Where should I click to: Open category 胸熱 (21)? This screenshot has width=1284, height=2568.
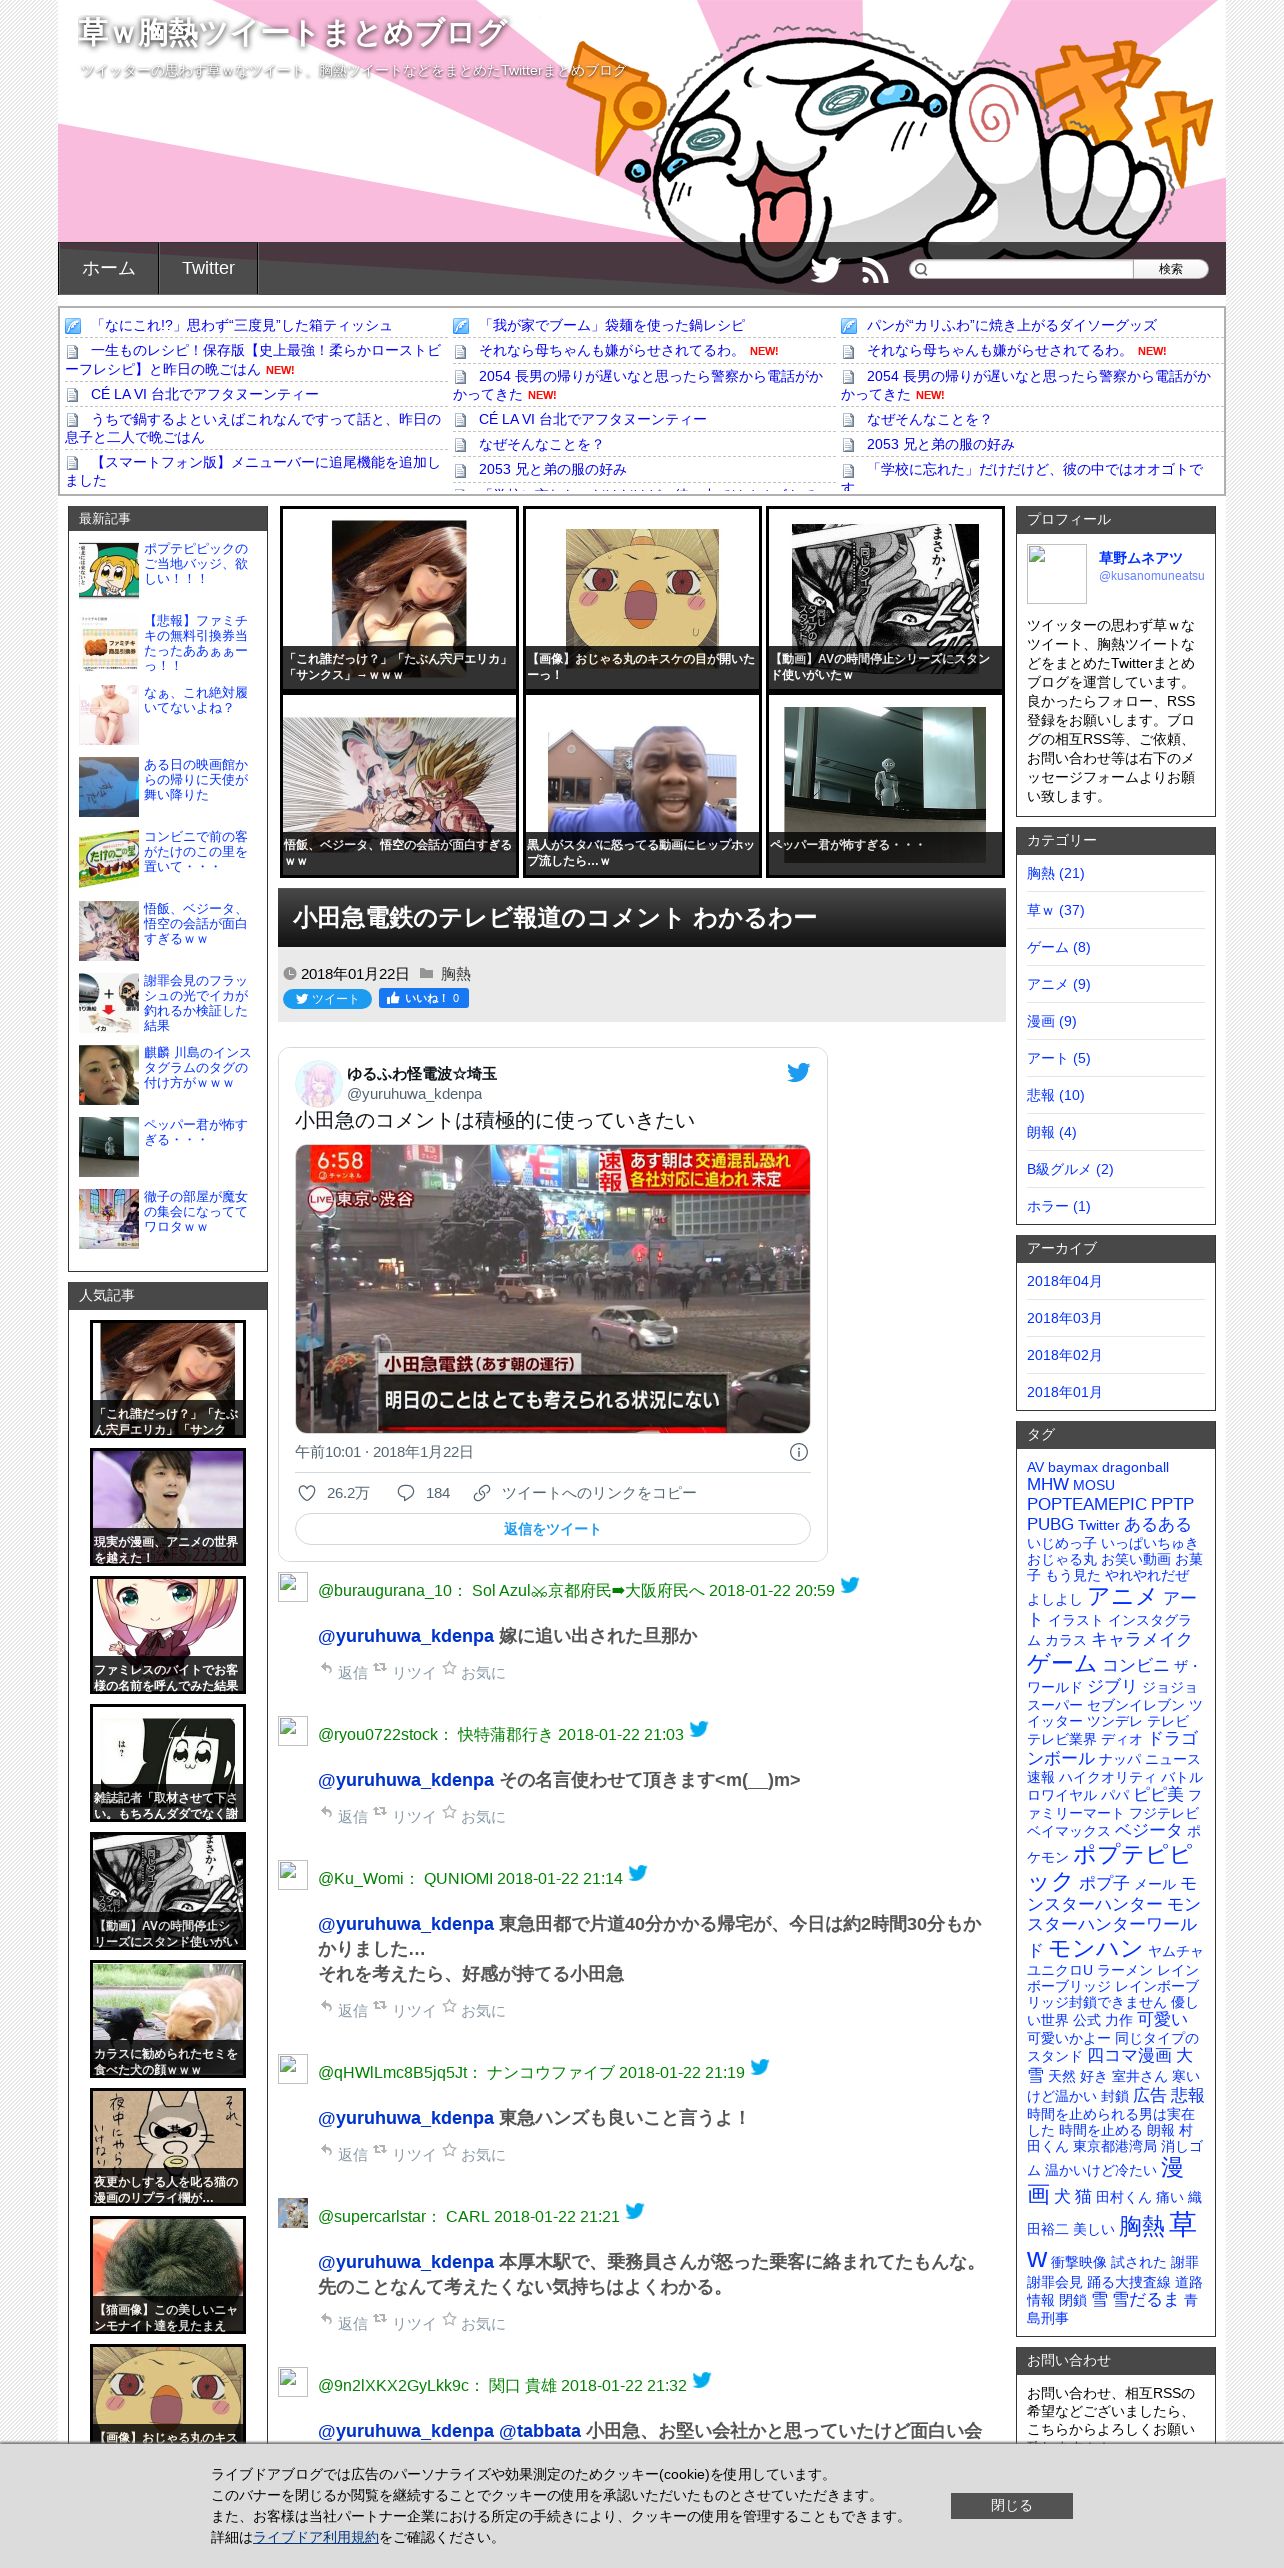(1055, 873)
